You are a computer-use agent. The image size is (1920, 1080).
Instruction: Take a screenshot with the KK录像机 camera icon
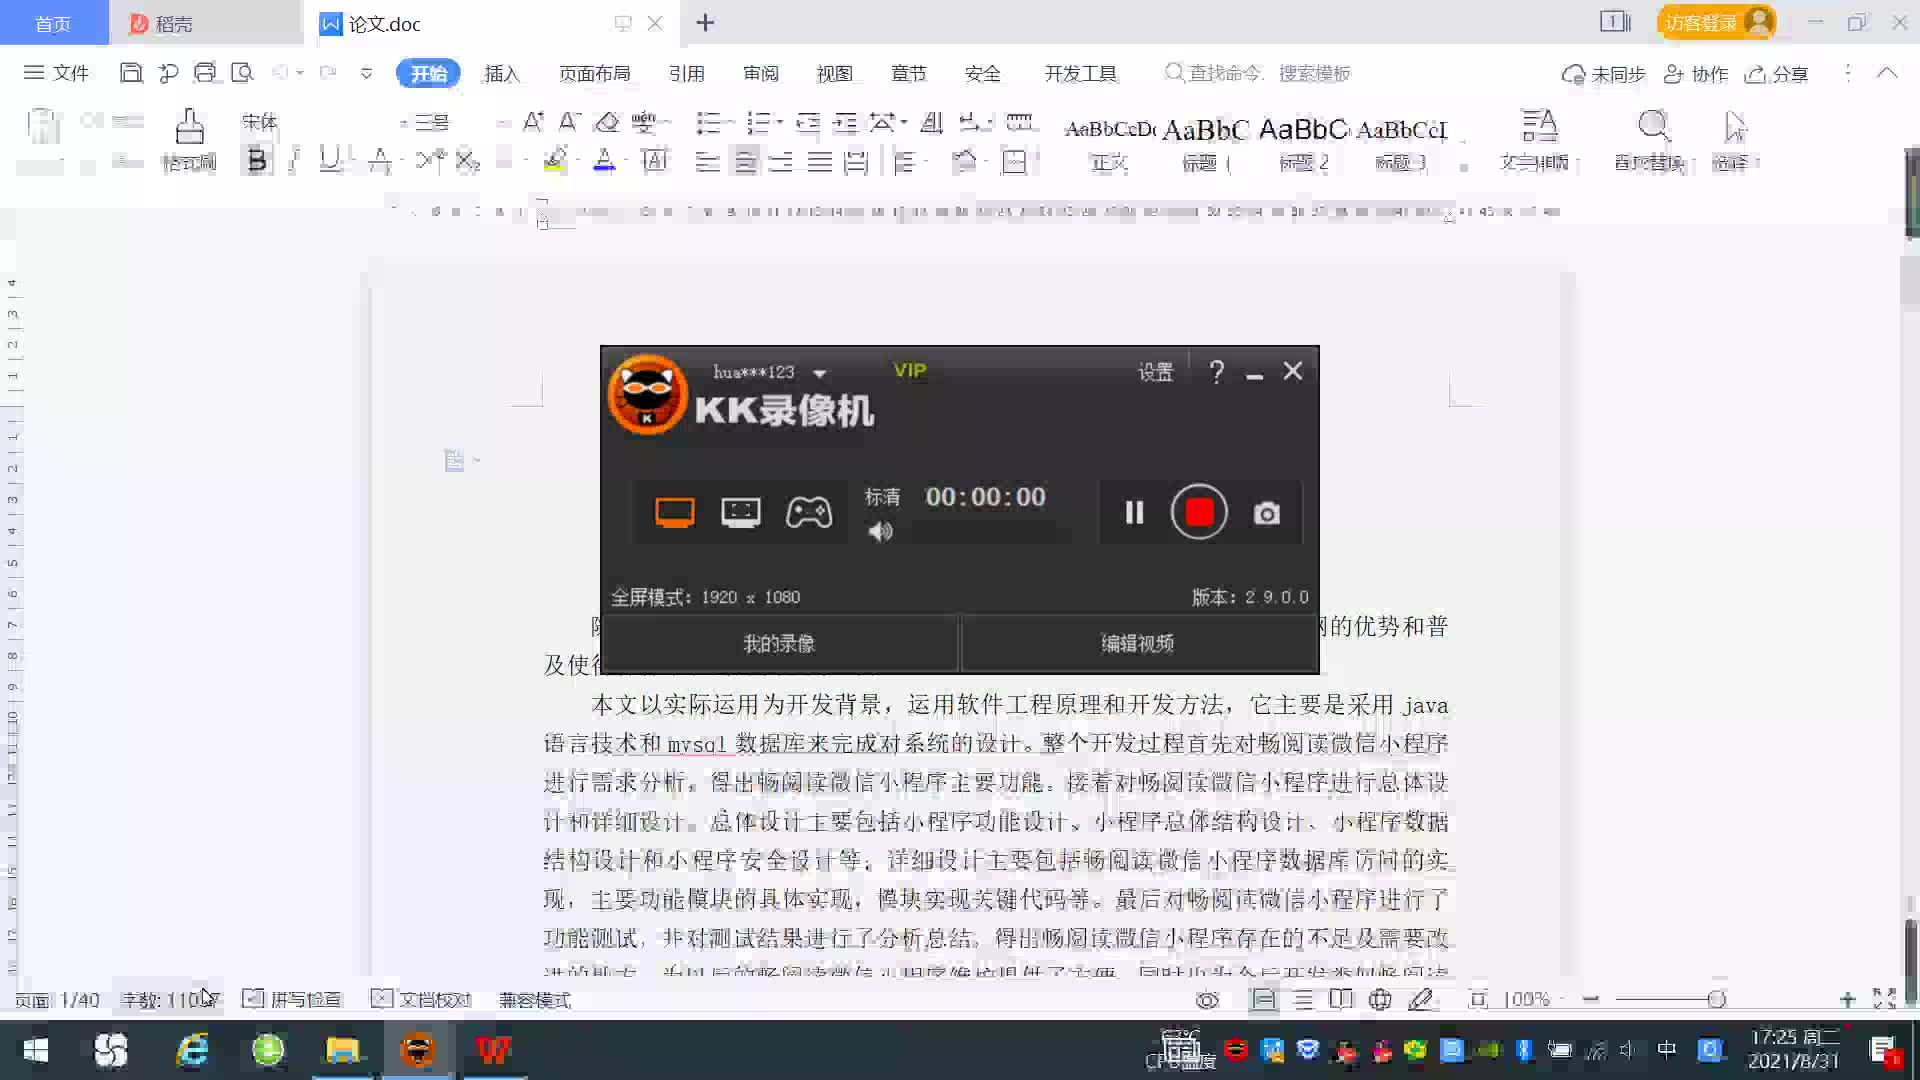(1267, 513)
